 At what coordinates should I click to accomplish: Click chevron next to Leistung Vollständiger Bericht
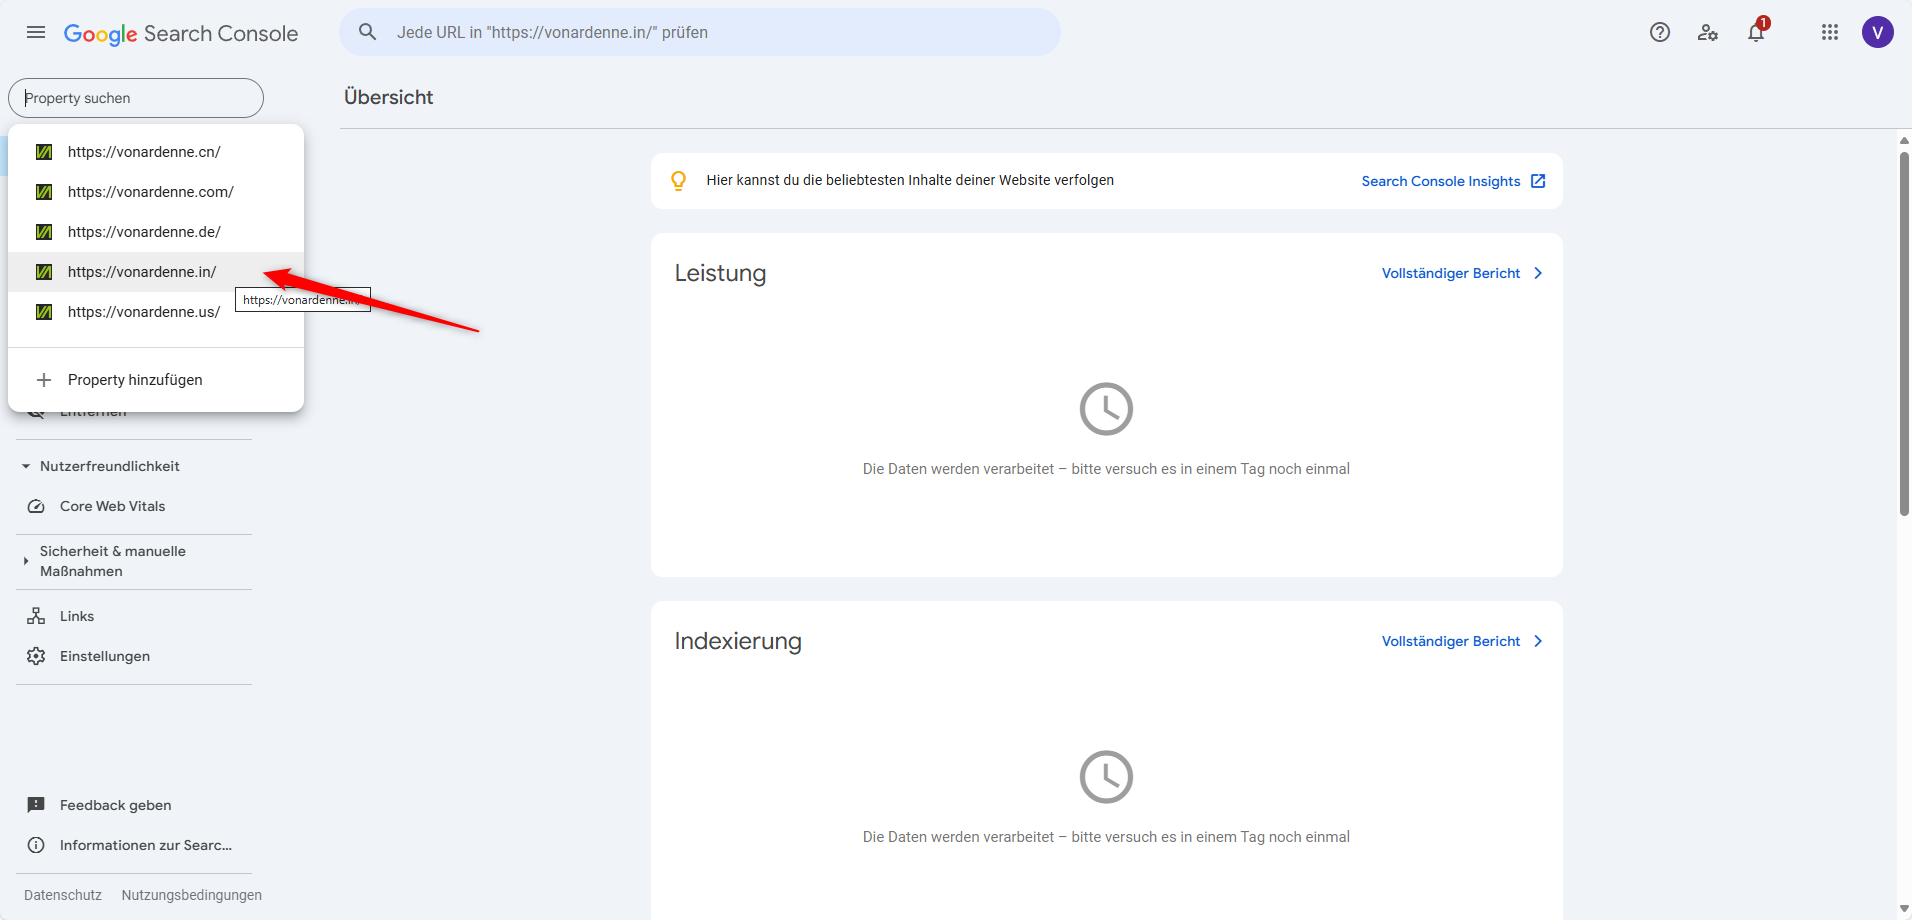pos(1538,273)
